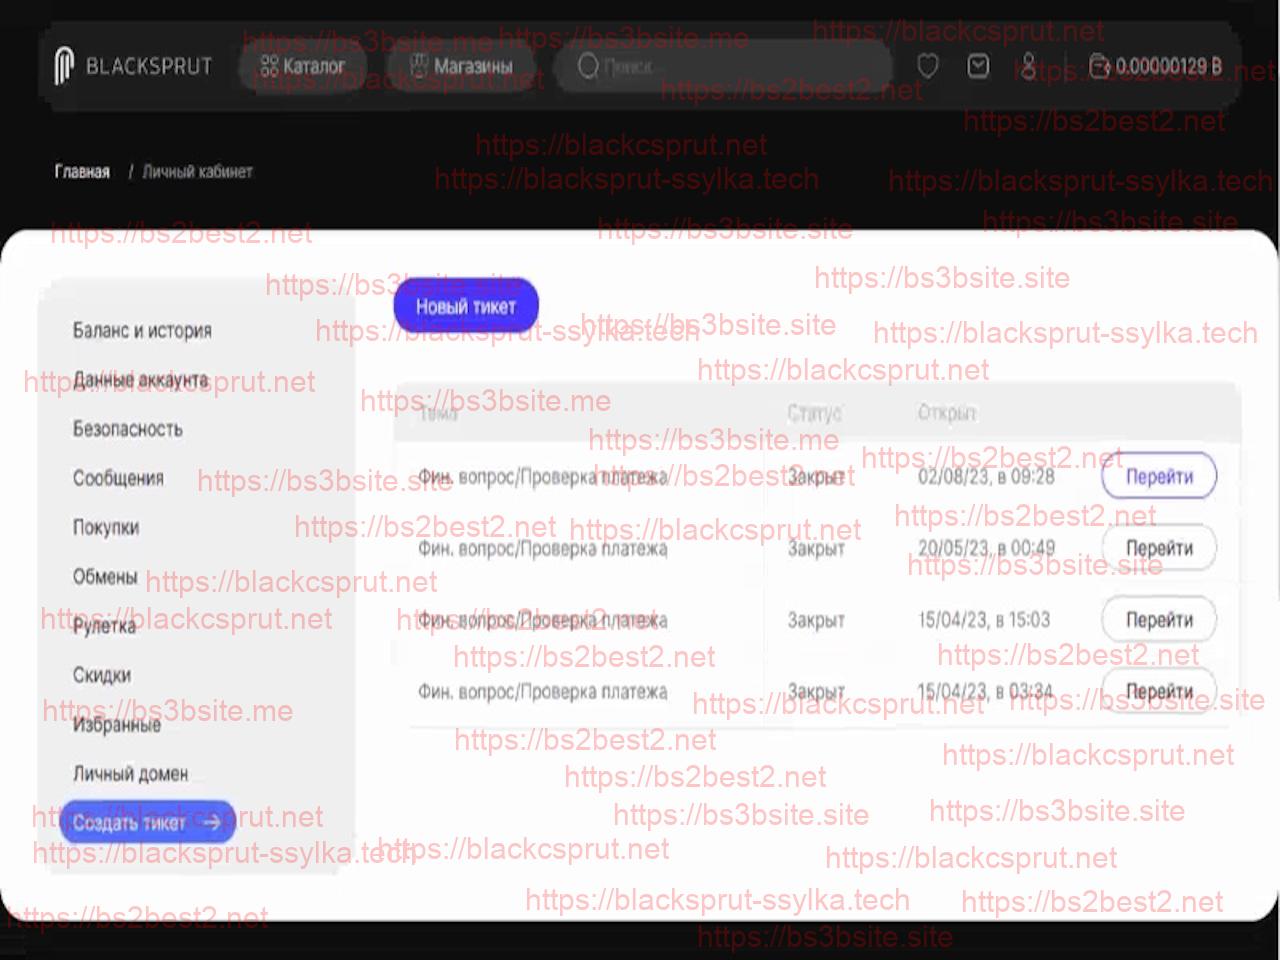Click Перейти for ticket opened at 15:03
1280x960 pixels.
(x=1159, y=620)
